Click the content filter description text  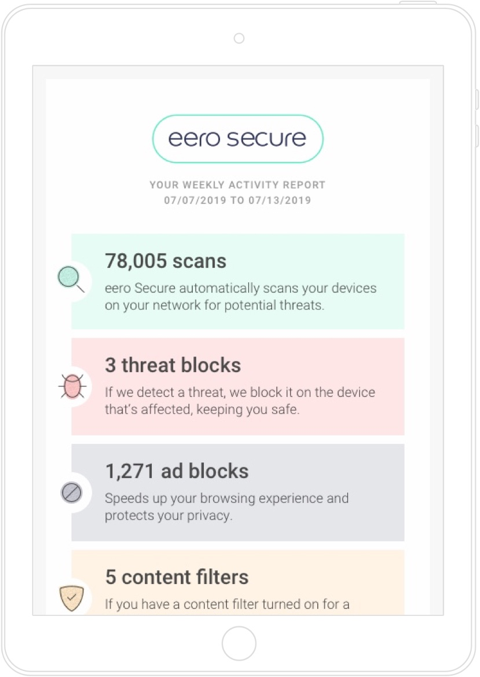pyautogui.click(x=227, y=604)
